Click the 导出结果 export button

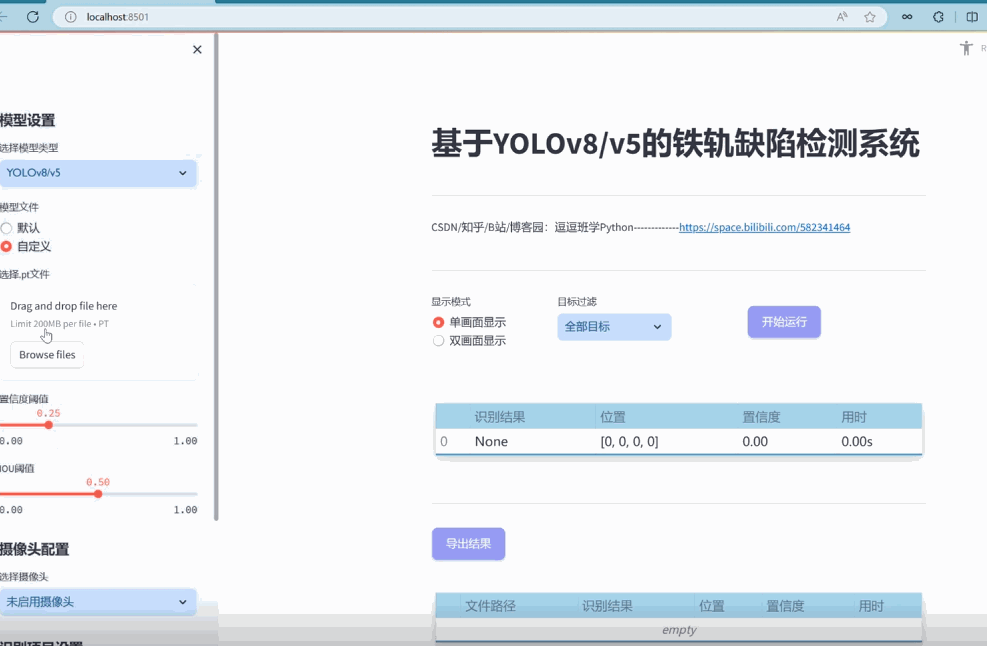(468, 543)
